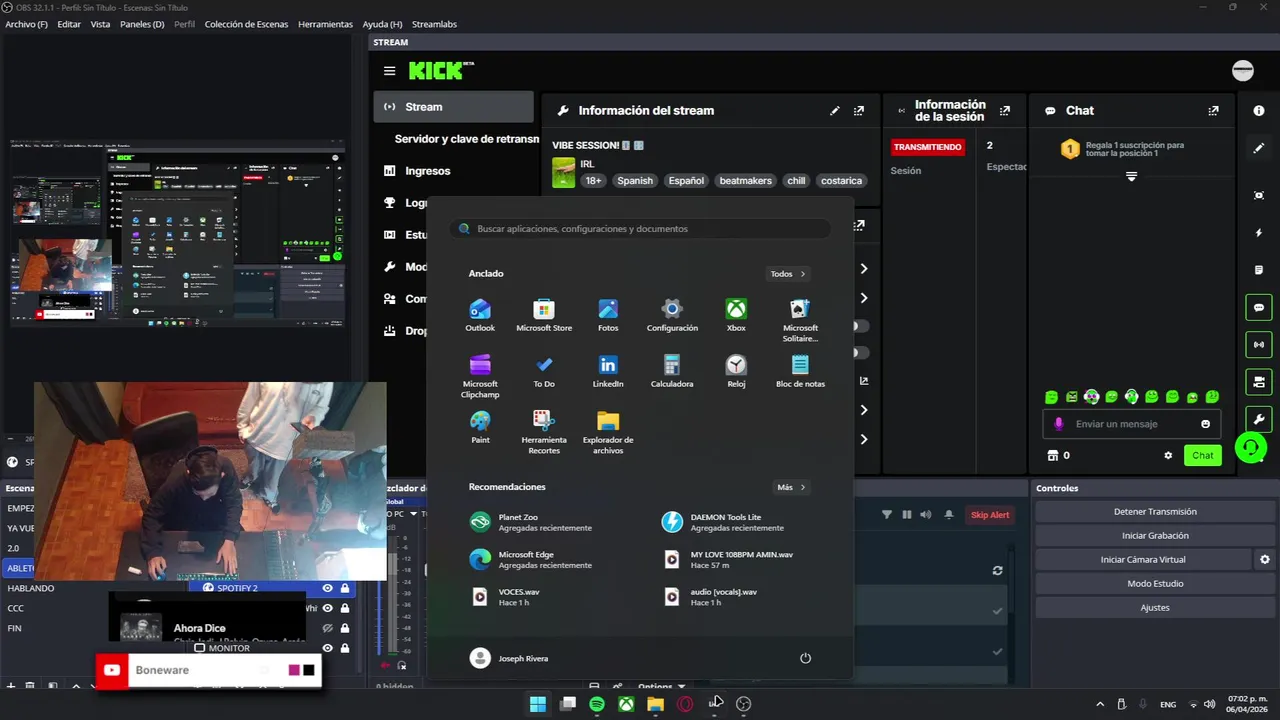Open the To Do app
The height and width of the screenshot is (720, 1280).
[544, 371]
